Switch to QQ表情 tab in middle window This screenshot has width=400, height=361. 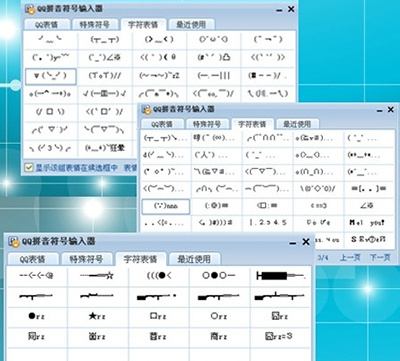tap(162, 124)
